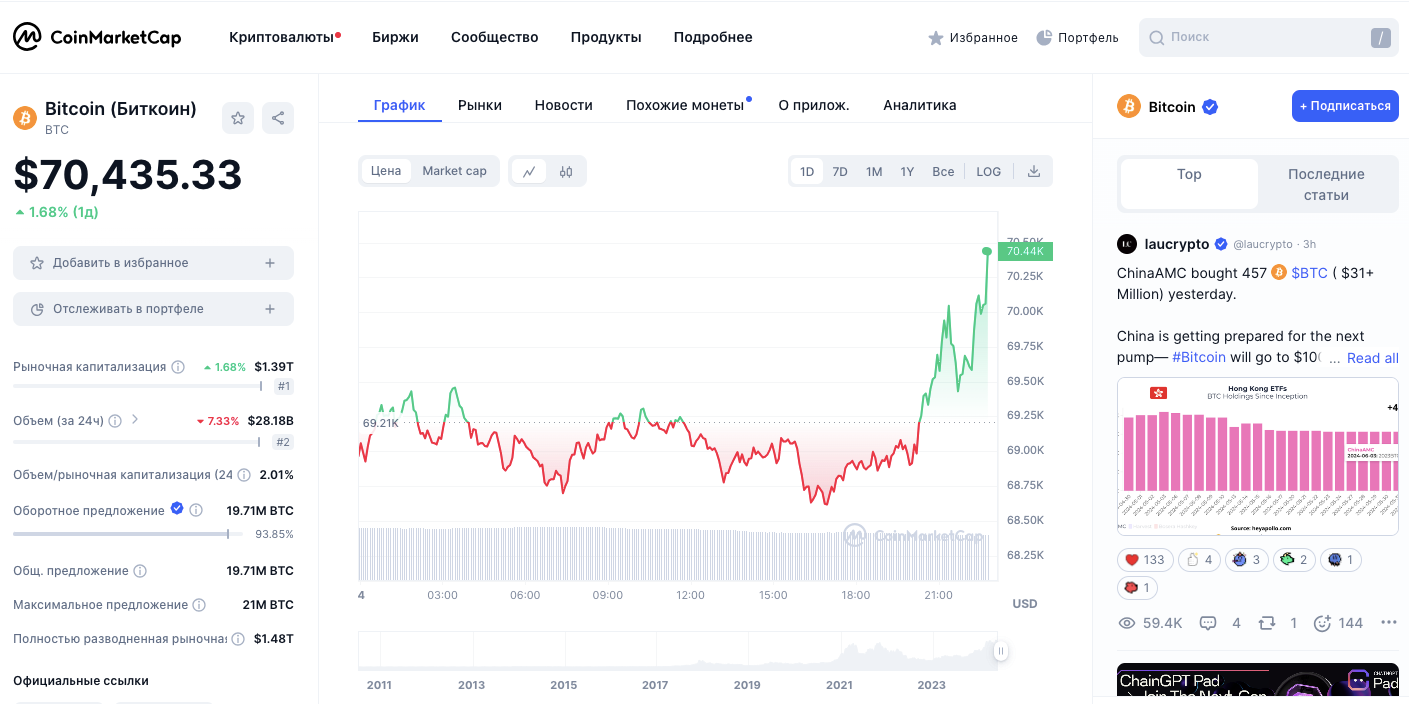Open the CoinMarketCap home logo
Viewport: 1409px width, 704px height.
pos(97,37)
